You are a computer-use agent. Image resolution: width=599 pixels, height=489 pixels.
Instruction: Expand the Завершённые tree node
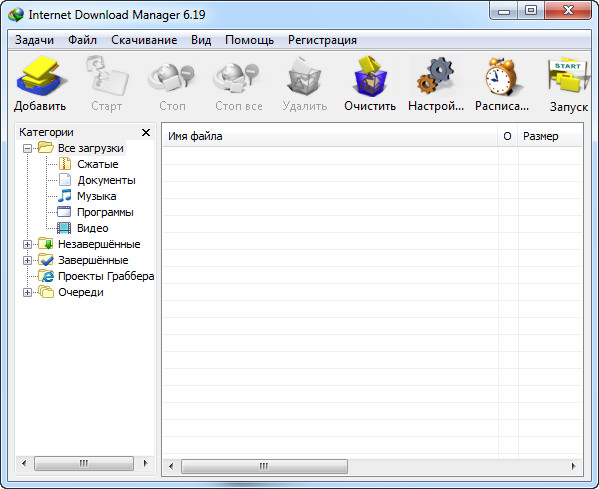[x=27, y=261]
